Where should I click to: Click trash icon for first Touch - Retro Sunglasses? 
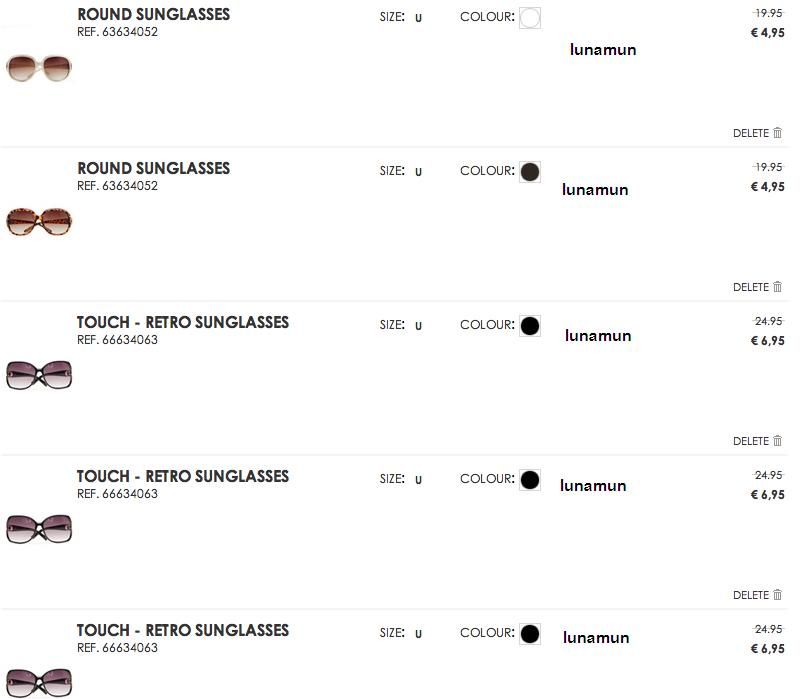pos(778,441)
